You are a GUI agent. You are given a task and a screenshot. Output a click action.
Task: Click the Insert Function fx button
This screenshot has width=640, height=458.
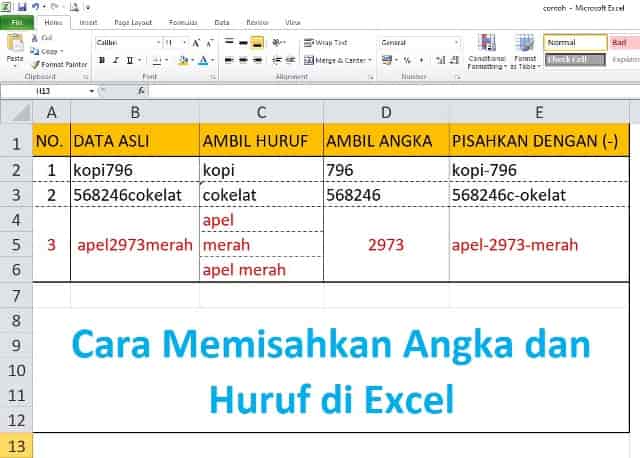141,91
